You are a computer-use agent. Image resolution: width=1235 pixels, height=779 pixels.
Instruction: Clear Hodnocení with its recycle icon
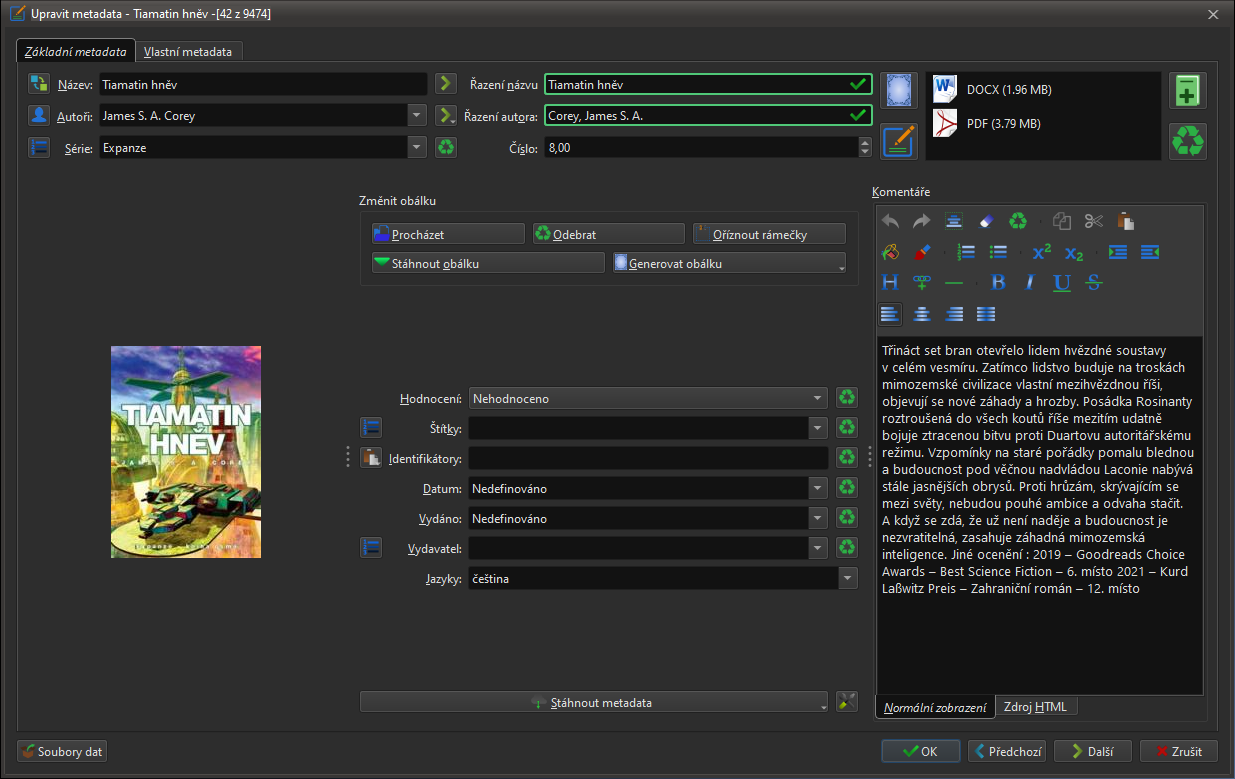point(847,398)
